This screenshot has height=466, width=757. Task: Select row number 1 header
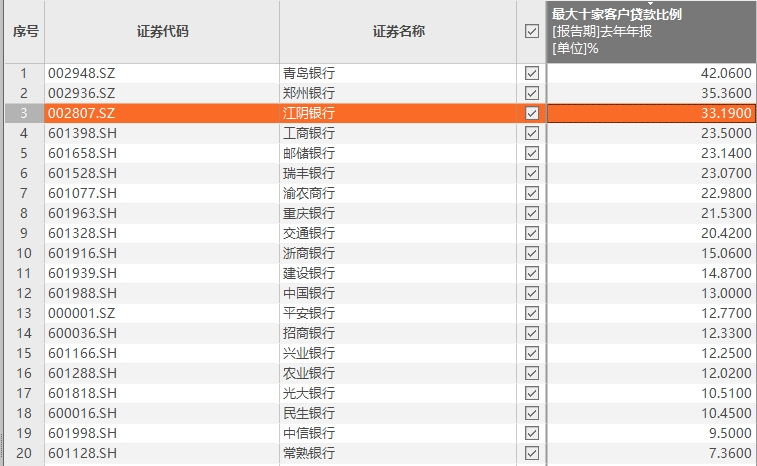[x=23, y=73]
